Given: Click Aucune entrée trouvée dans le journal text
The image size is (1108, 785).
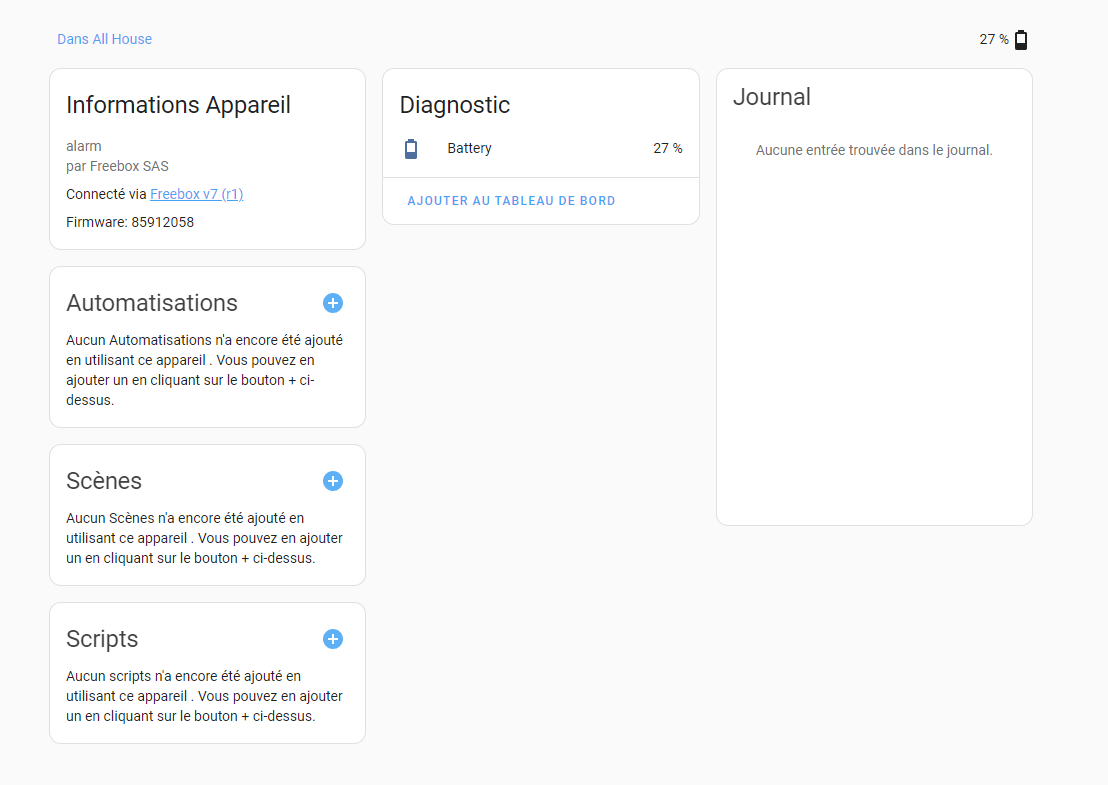Looking at the screenshot, I should (874, 150).
